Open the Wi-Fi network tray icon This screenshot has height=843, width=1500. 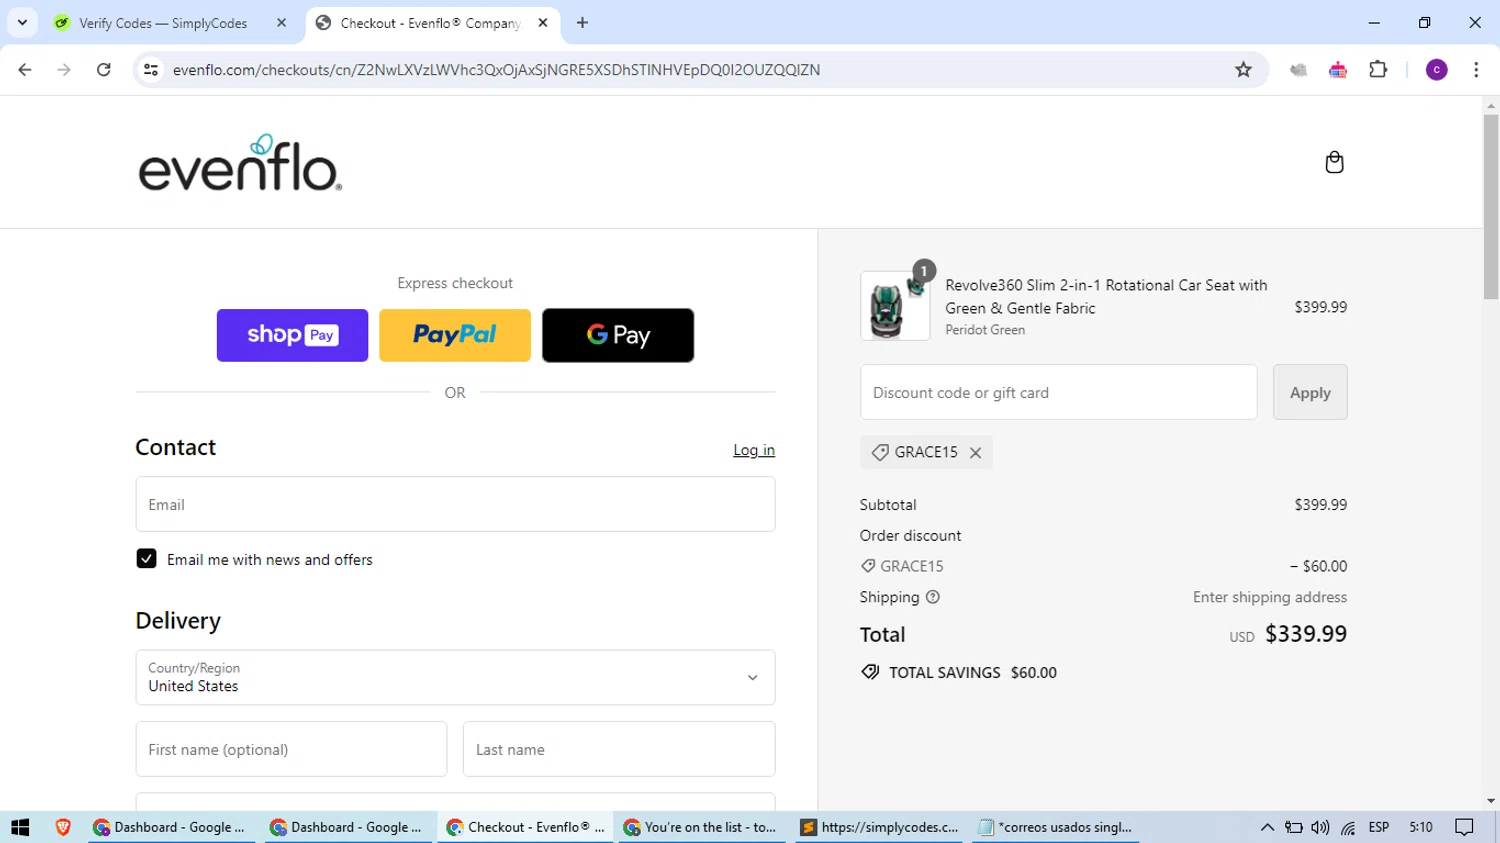1348,827
